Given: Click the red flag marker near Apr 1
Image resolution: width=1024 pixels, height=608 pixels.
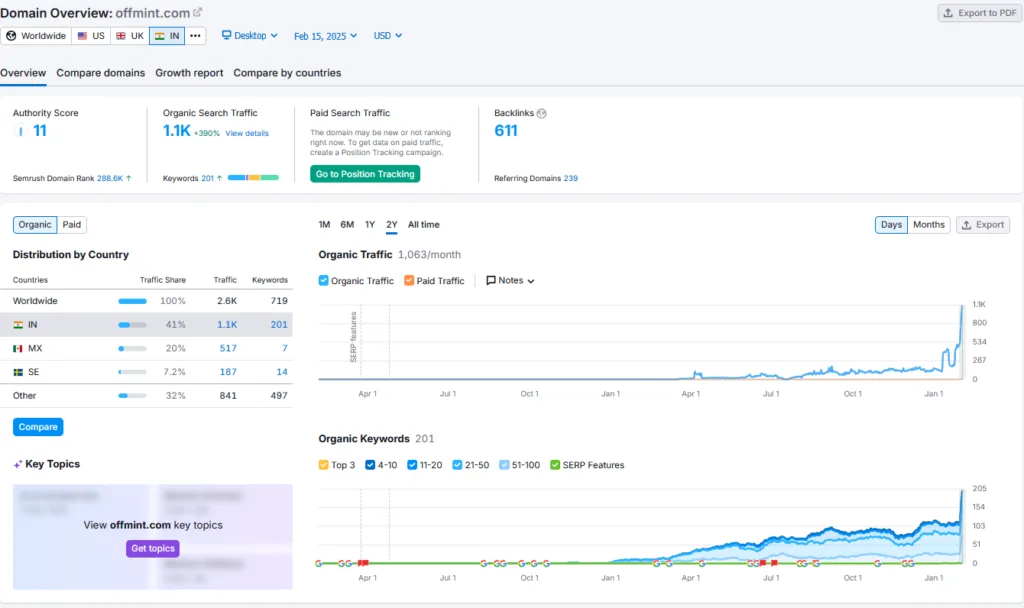Looking at the screenshot, I should 364,563.
